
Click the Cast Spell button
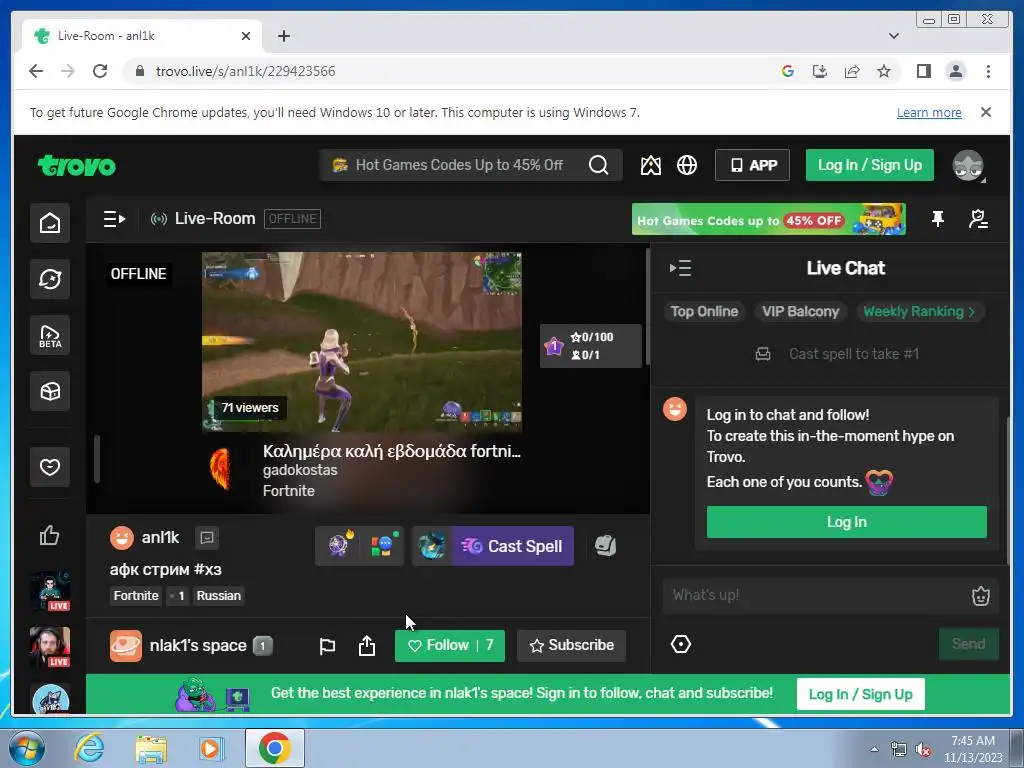513,546
